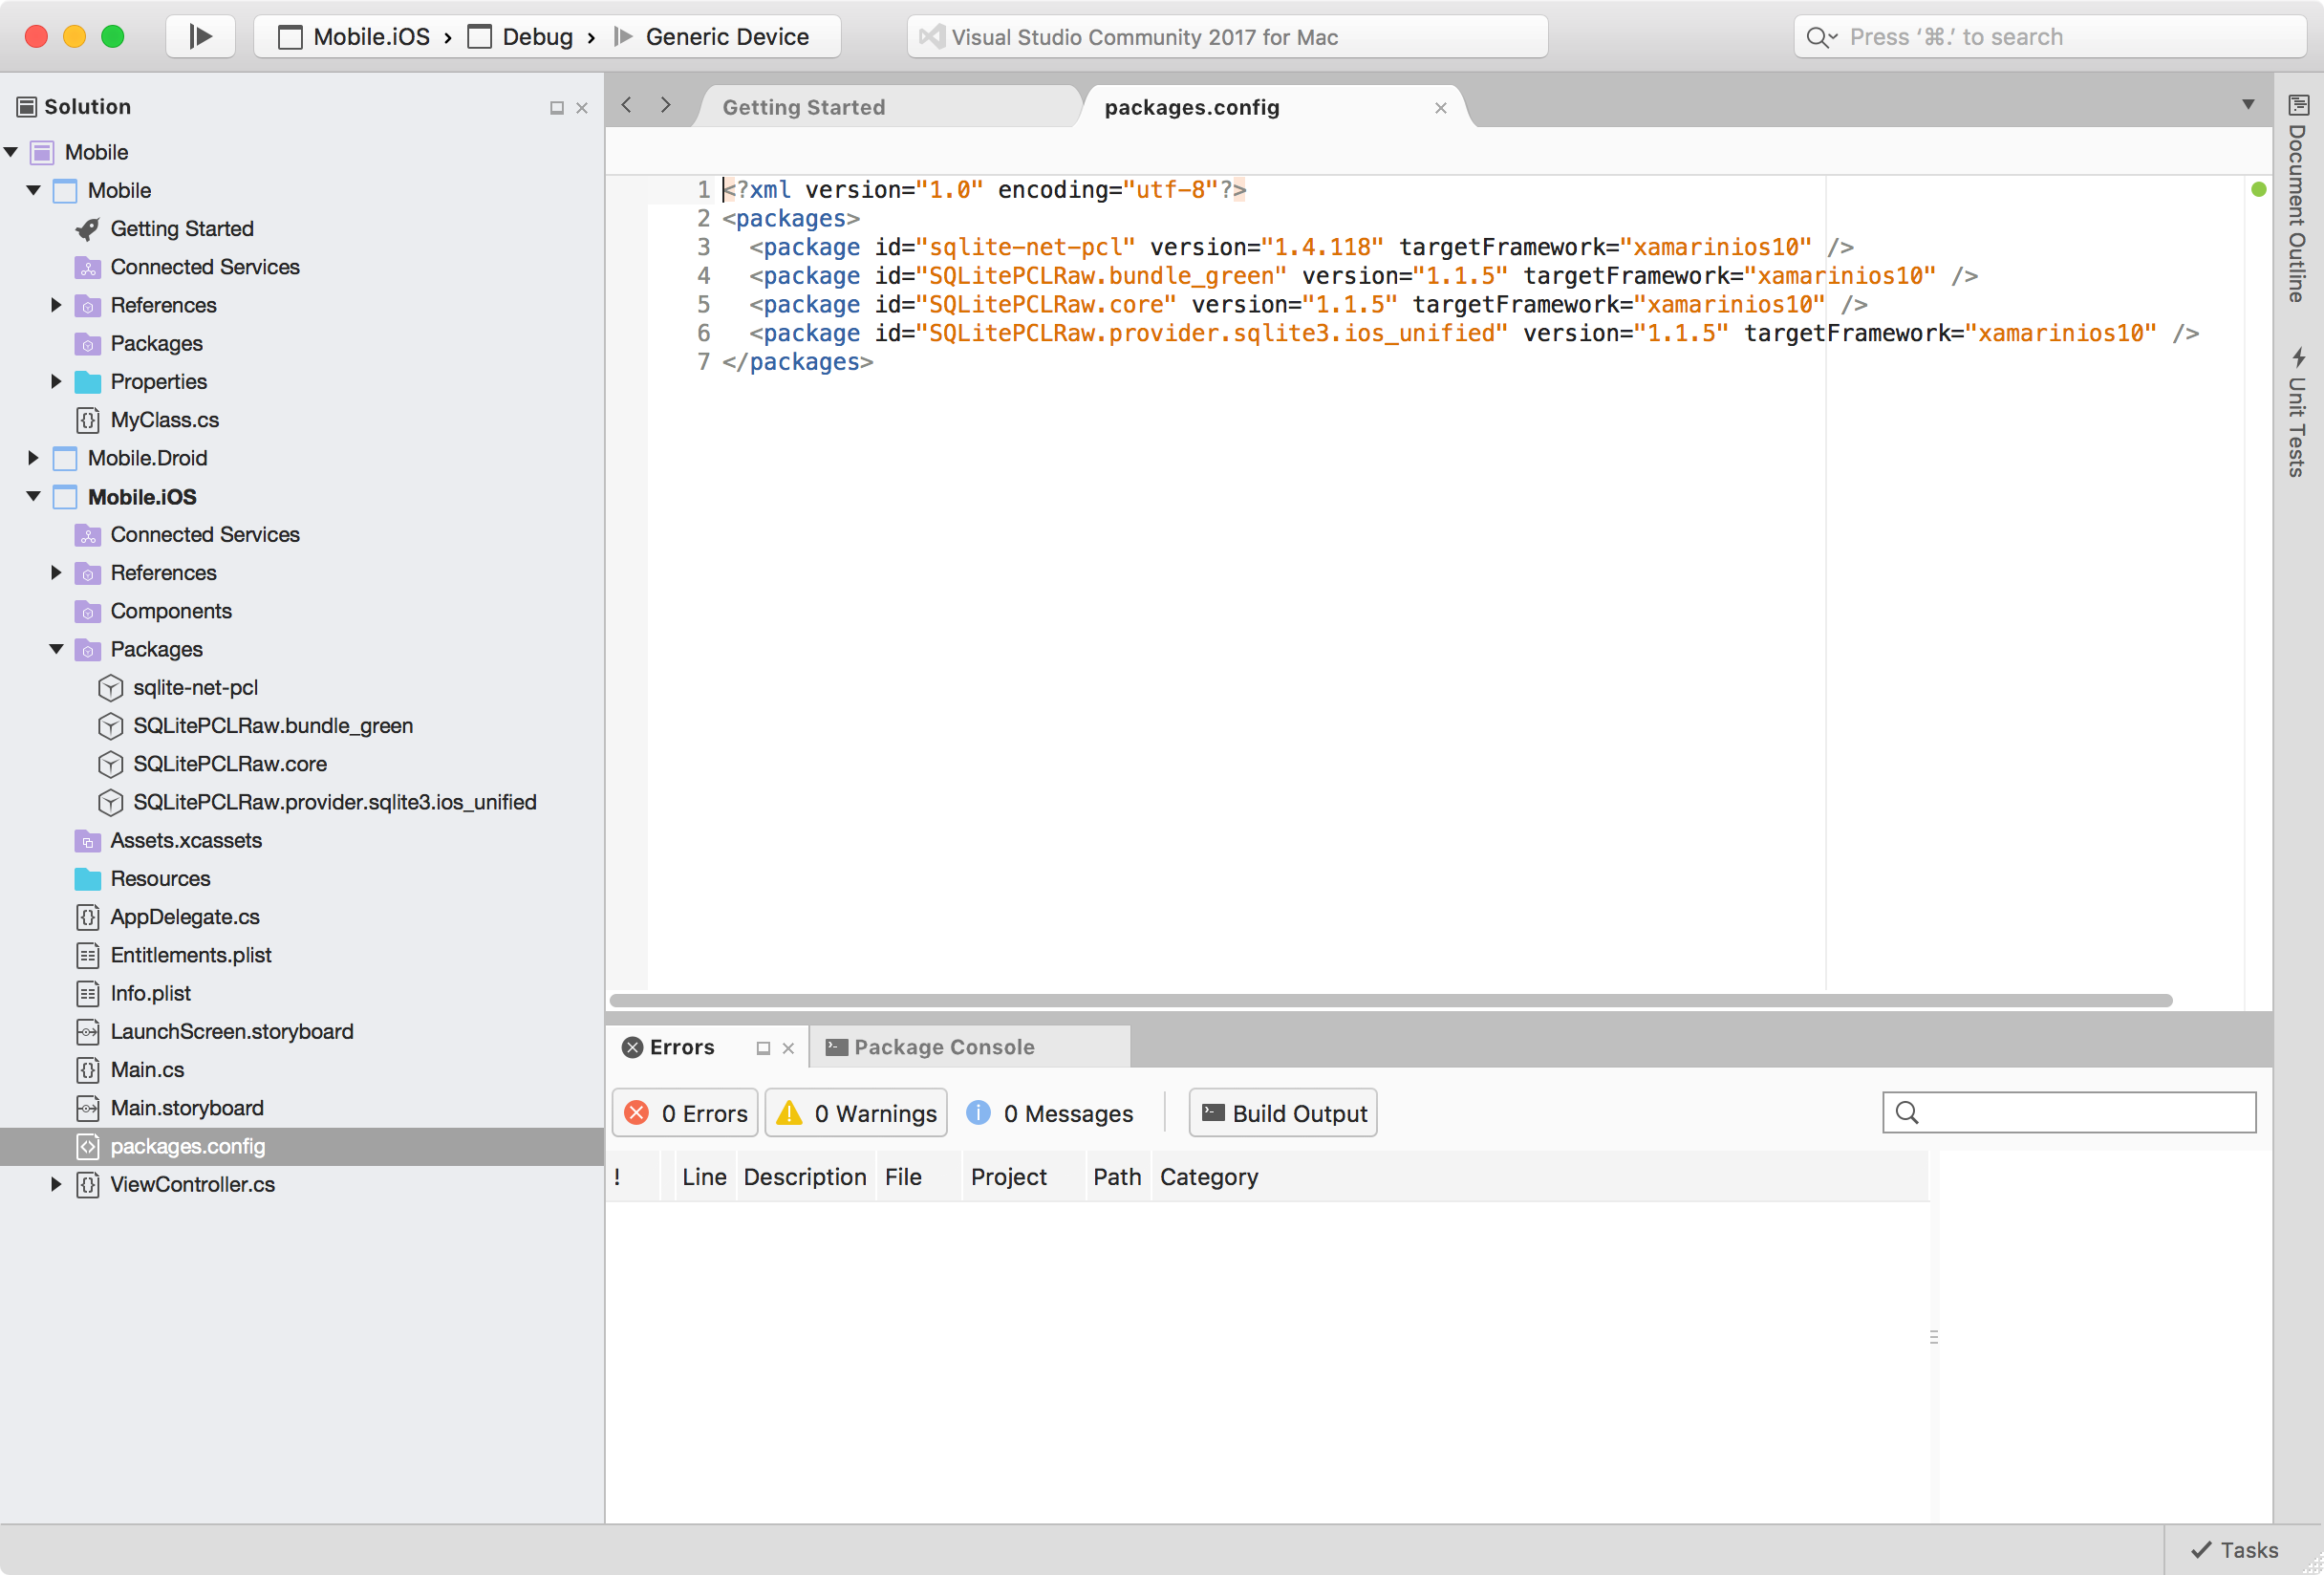Expand the ViewController.cs node
Image resolution: width=2324 pixels, height=1575 pixels.
pos(56,1185)
